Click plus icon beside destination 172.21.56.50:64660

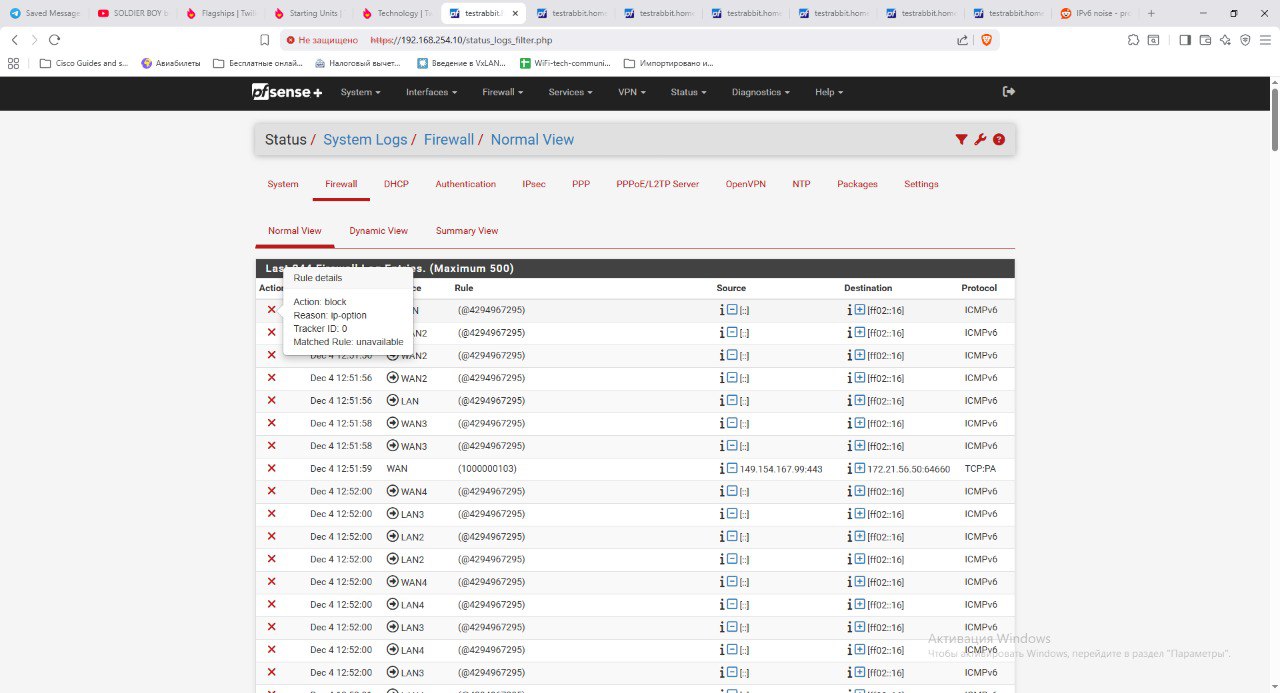click(860, 469)
